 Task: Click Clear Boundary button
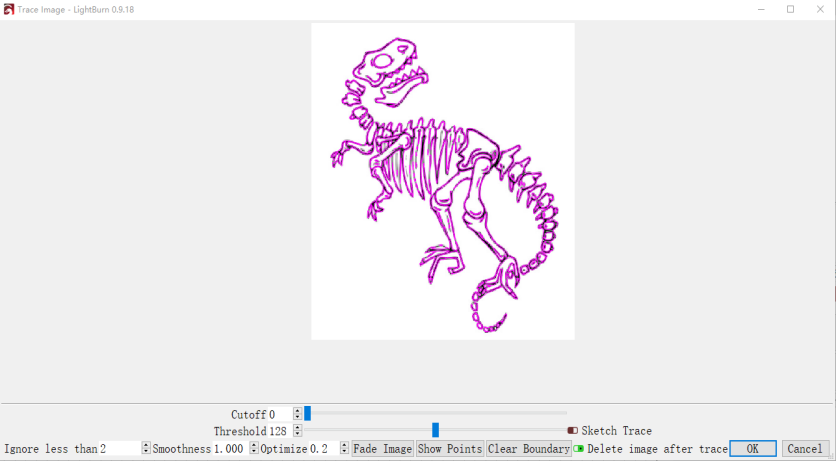(528, 449)
